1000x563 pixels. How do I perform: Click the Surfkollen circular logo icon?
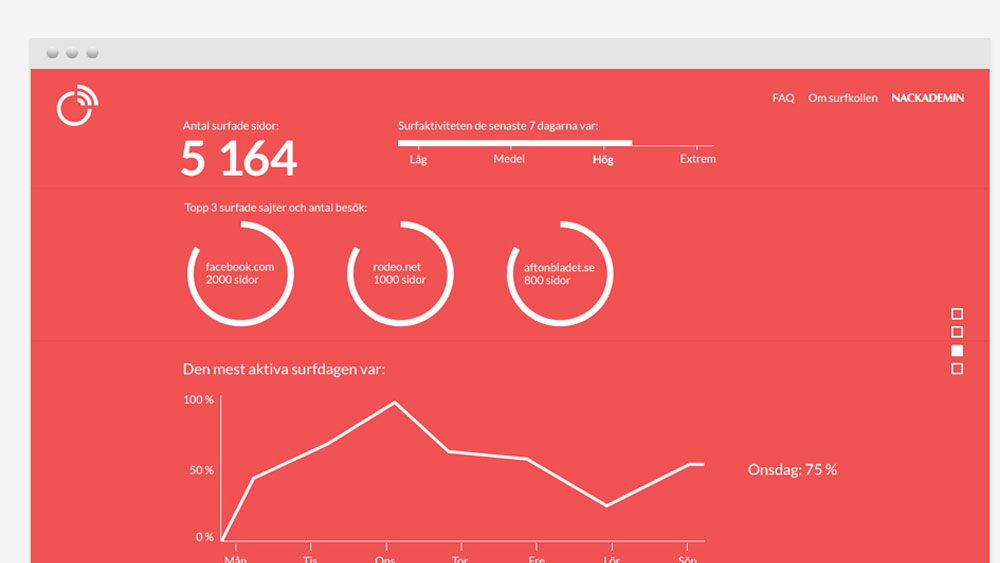click(77, 106)
